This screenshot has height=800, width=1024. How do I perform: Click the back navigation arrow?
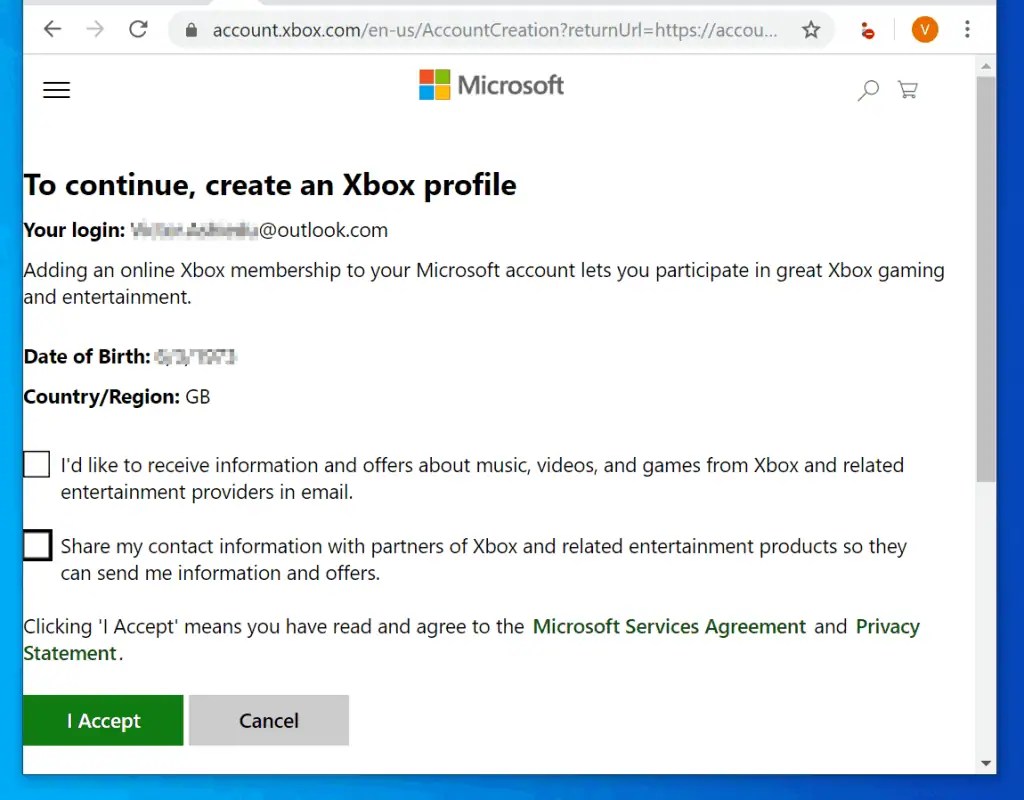52,29
